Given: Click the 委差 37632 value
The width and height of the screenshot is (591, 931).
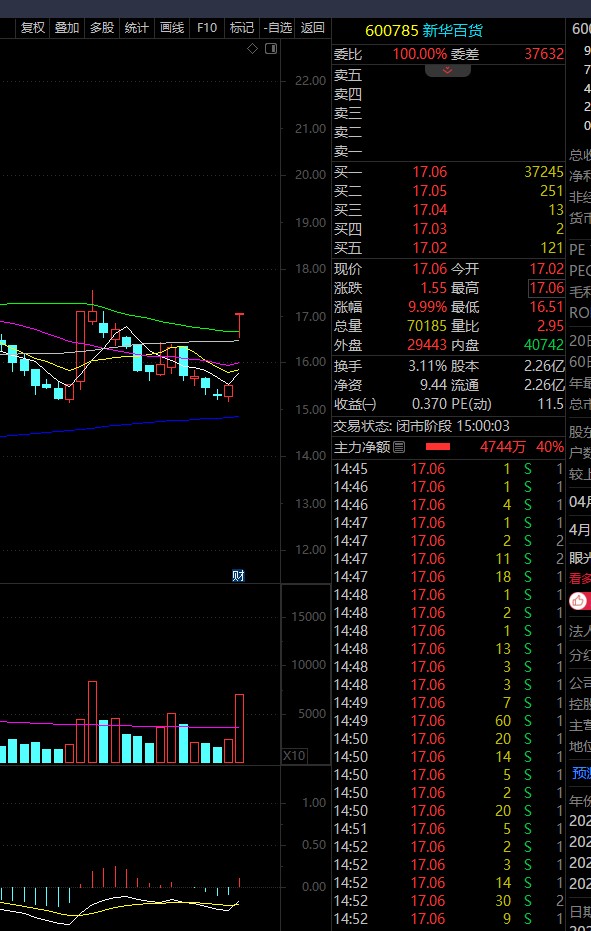Looking at the screenshot, I should 544,54.
